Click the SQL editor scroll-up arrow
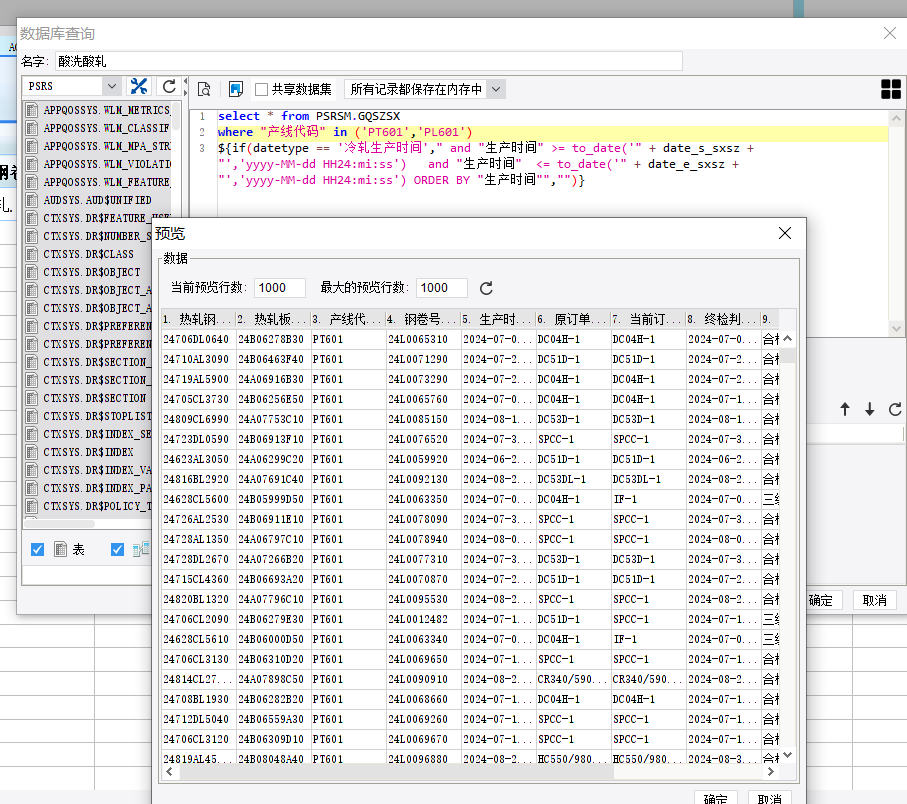 [896, 119]
